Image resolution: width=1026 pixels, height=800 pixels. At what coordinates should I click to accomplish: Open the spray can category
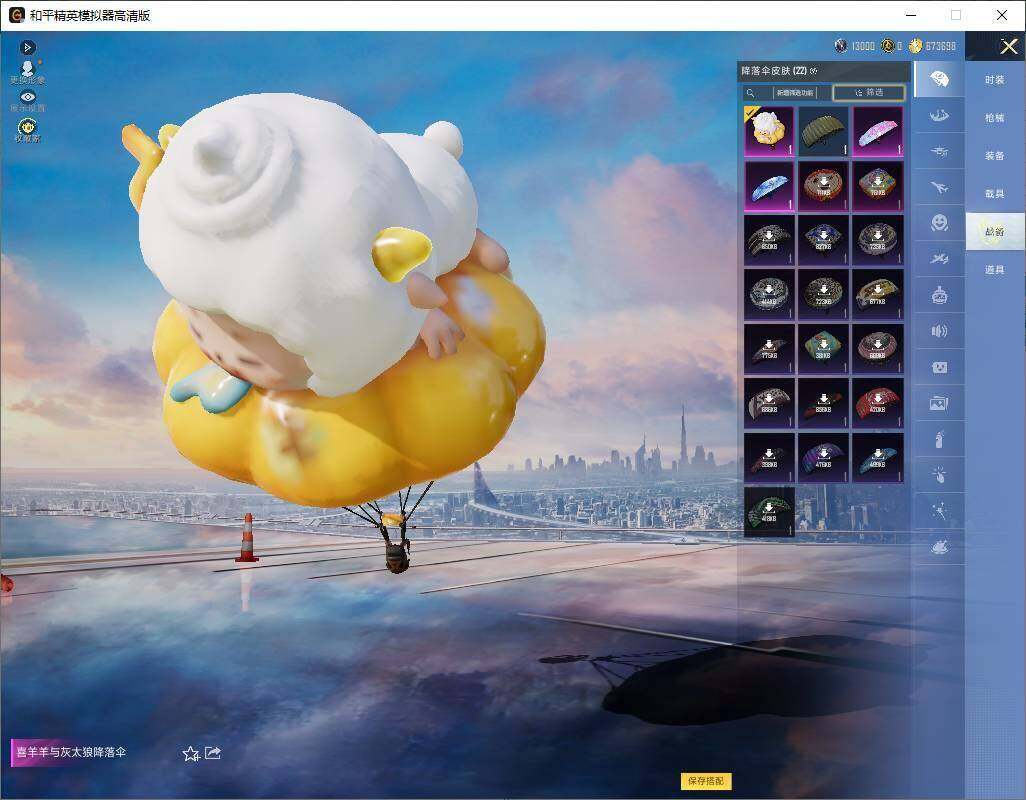(x=939, y=439)
